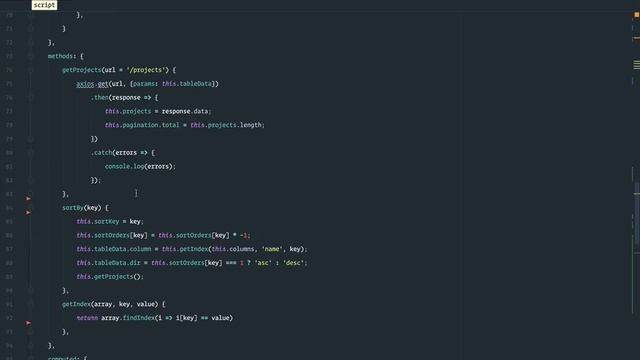Viewport: 640px width, 360px height.
Task: Click the red gutter marker beside return array.findIndex
Action: [x=28, y=323]
